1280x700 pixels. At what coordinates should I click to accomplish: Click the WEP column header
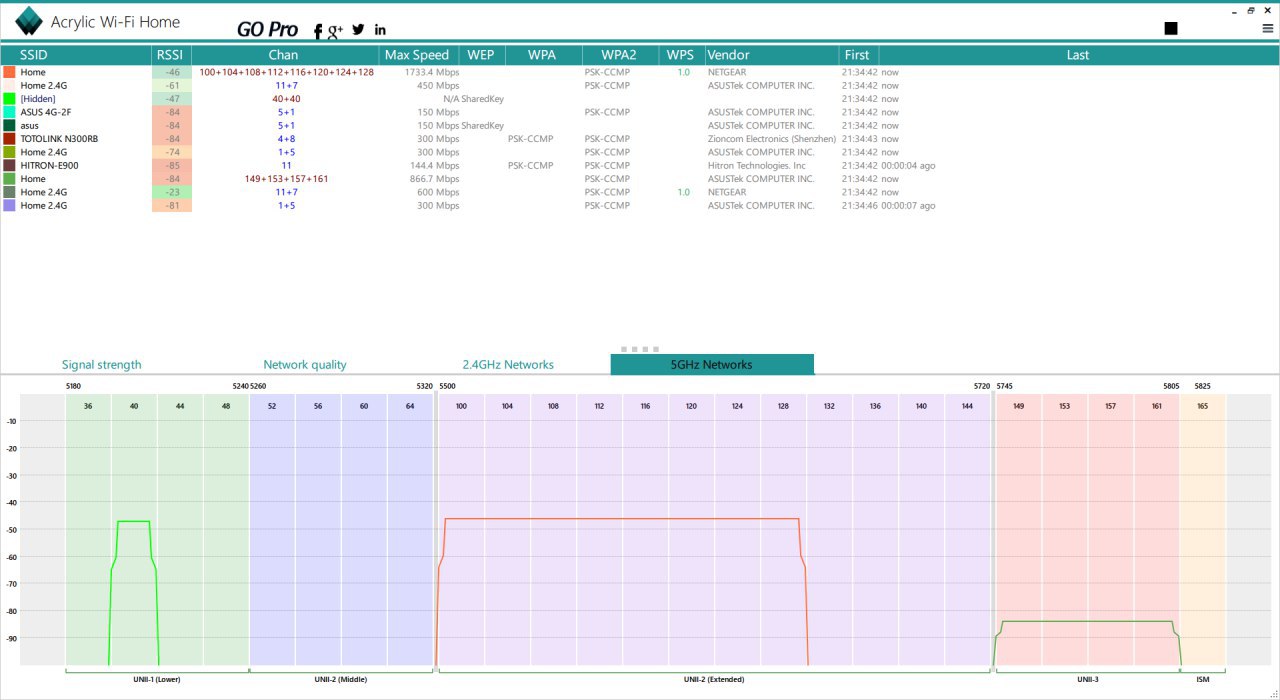point(481,55)
